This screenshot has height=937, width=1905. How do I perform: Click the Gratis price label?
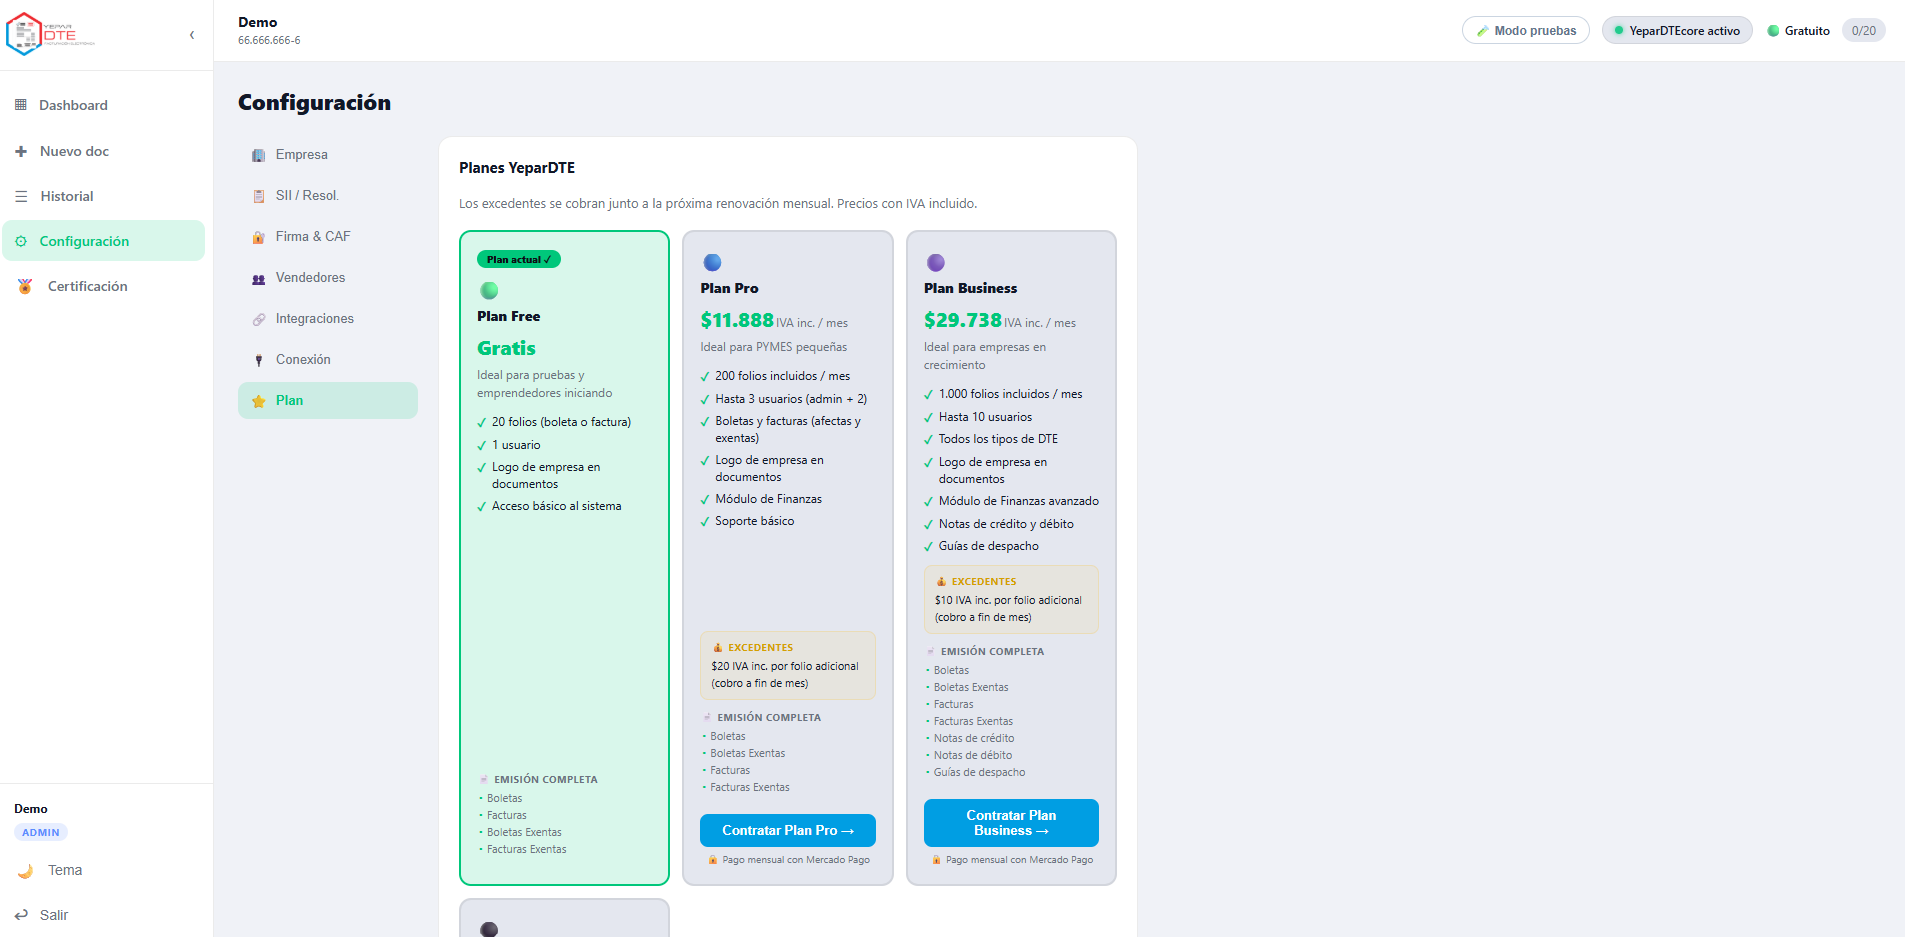pyautogui.click(x=507, y=348)
